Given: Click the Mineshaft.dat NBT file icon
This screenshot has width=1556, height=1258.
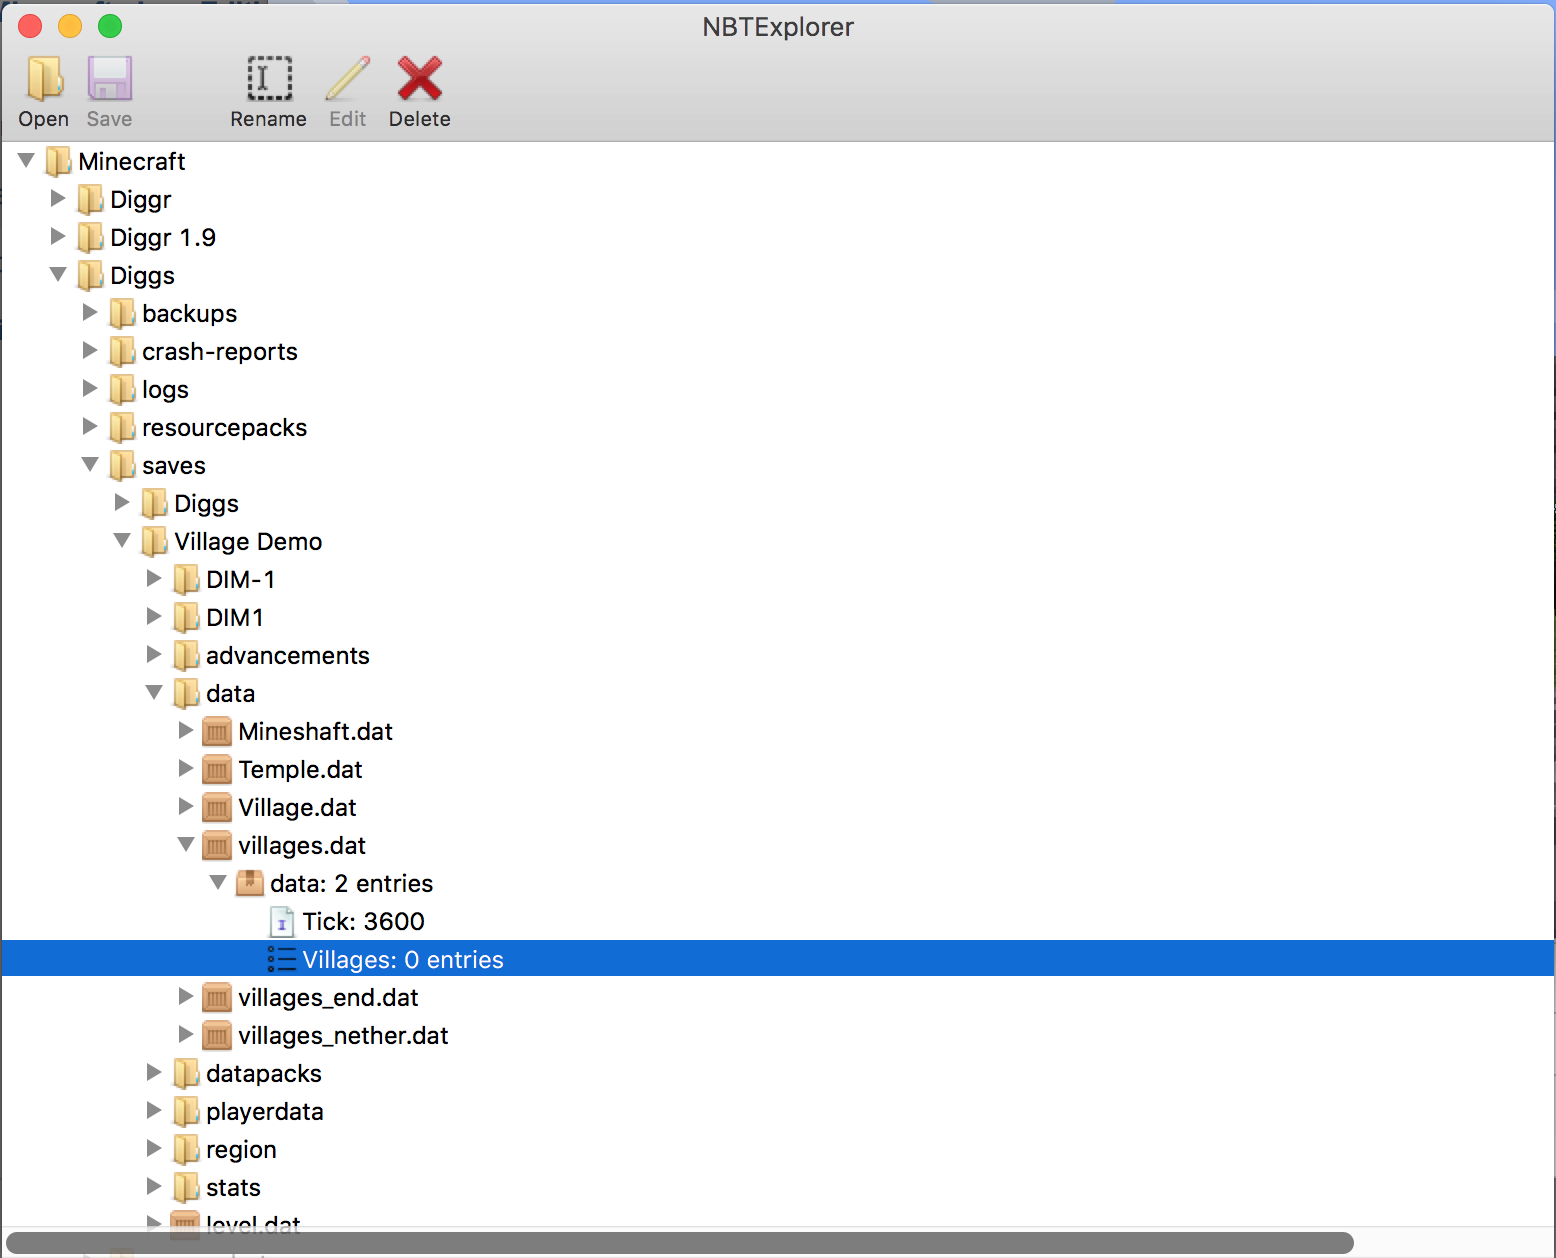Looking at the screenshot, I should tap(217, 732).
